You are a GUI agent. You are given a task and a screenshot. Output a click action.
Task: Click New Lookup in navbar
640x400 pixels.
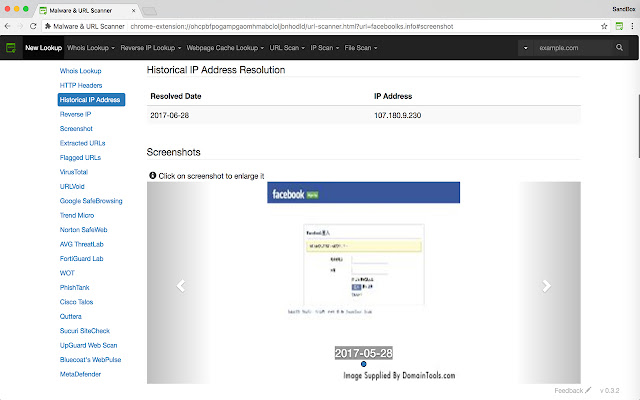43,48
